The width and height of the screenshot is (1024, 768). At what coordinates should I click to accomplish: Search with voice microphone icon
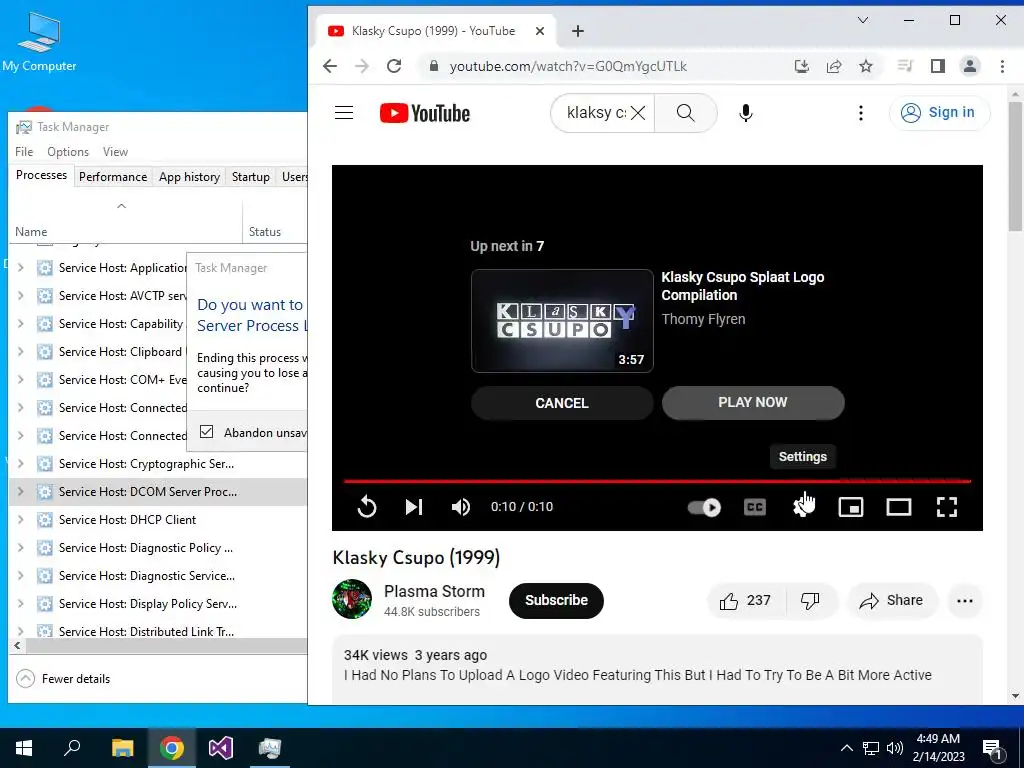click(x=746, y=113)
